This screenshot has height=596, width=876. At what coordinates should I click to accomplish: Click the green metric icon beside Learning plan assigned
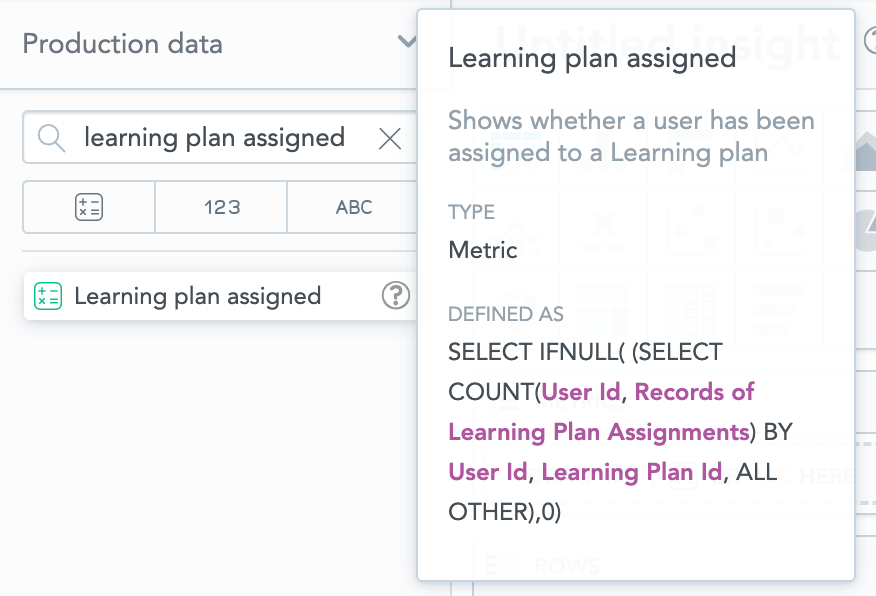(48, 296)
